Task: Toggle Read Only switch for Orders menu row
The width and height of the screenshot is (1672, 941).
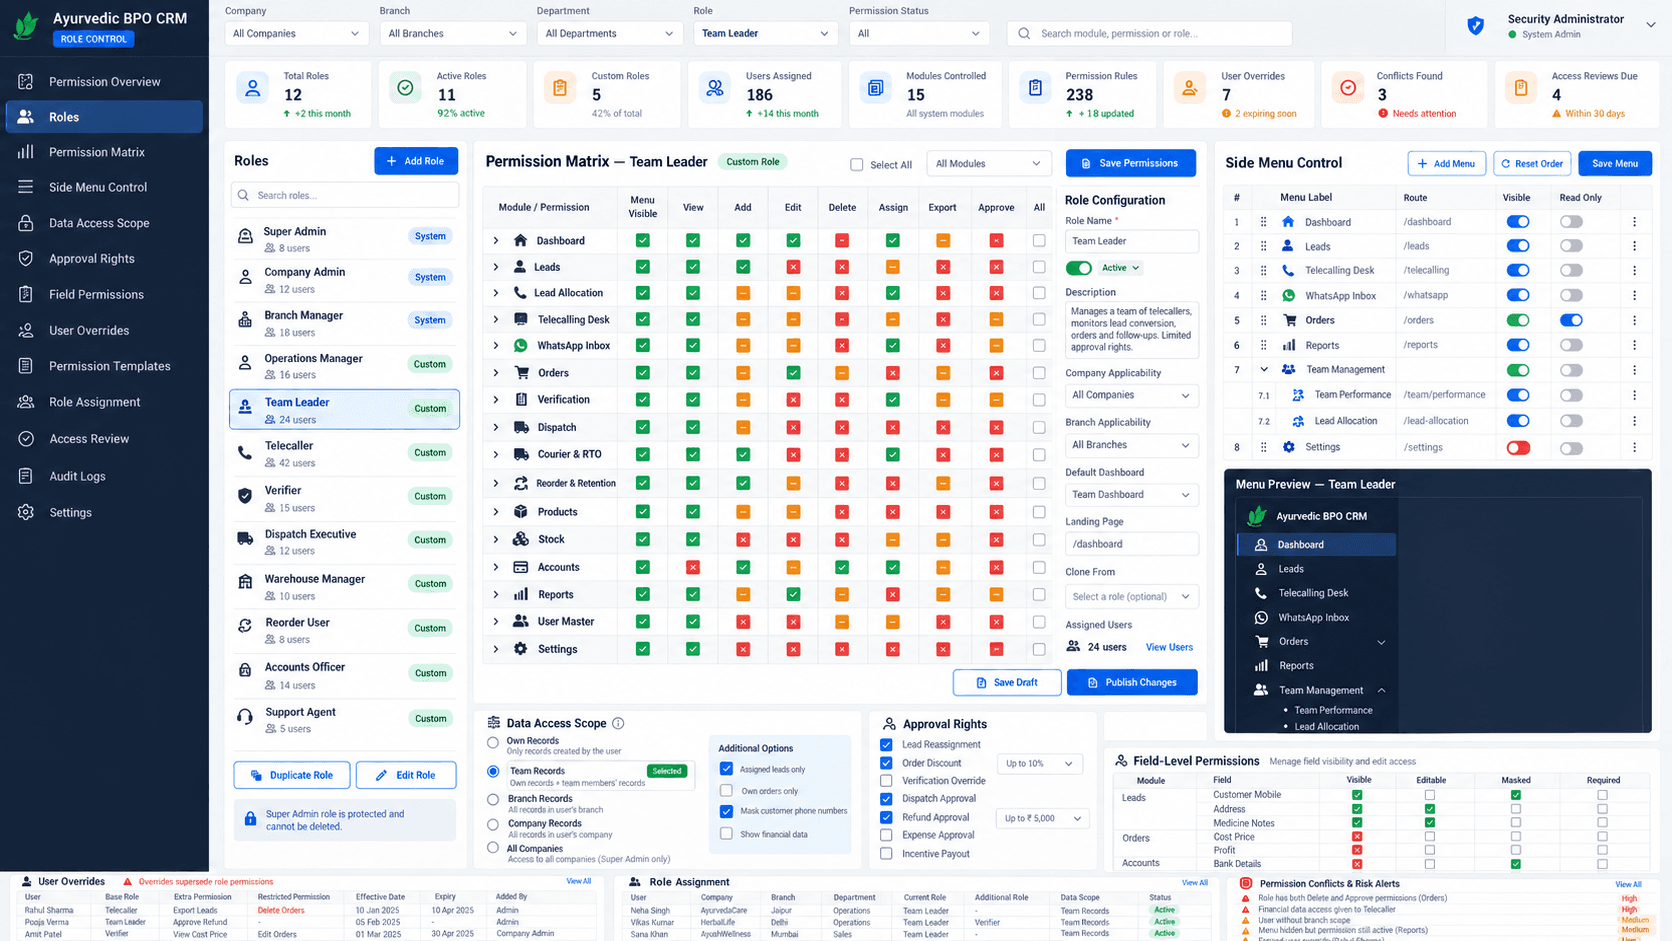Action: coord(1571,320)
